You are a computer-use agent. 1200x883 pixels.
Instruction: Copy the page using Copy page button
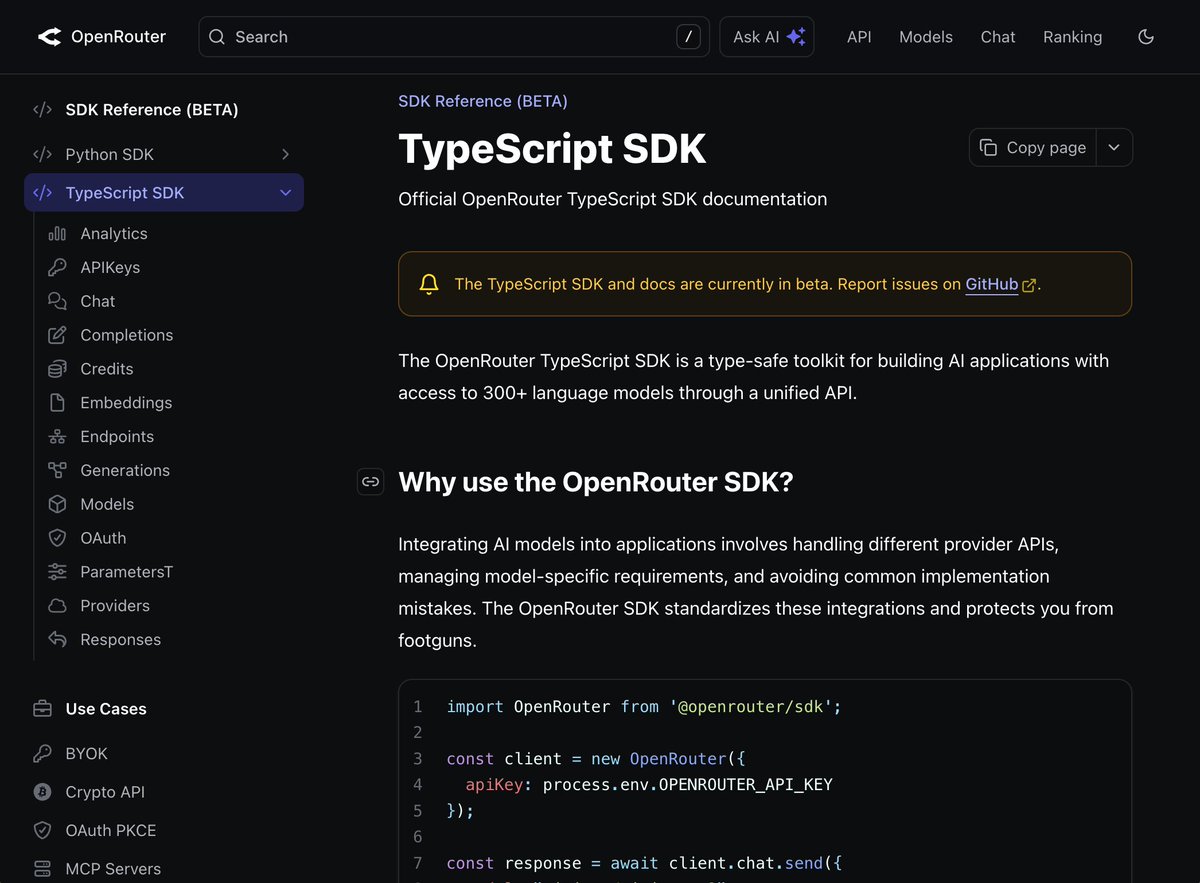coord(1032,147)
